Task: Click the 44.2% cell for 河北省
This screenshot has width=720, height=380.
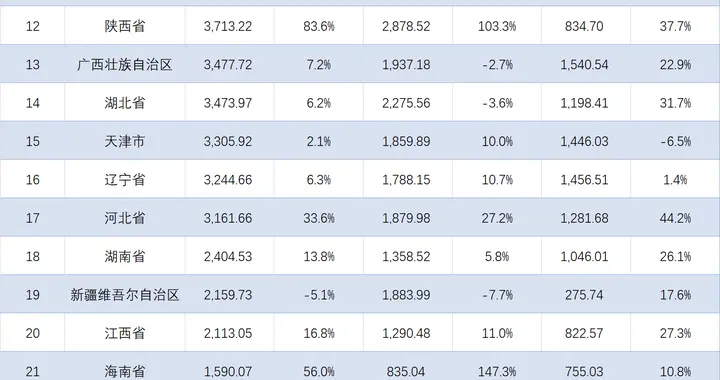Action: pos(675,218)
